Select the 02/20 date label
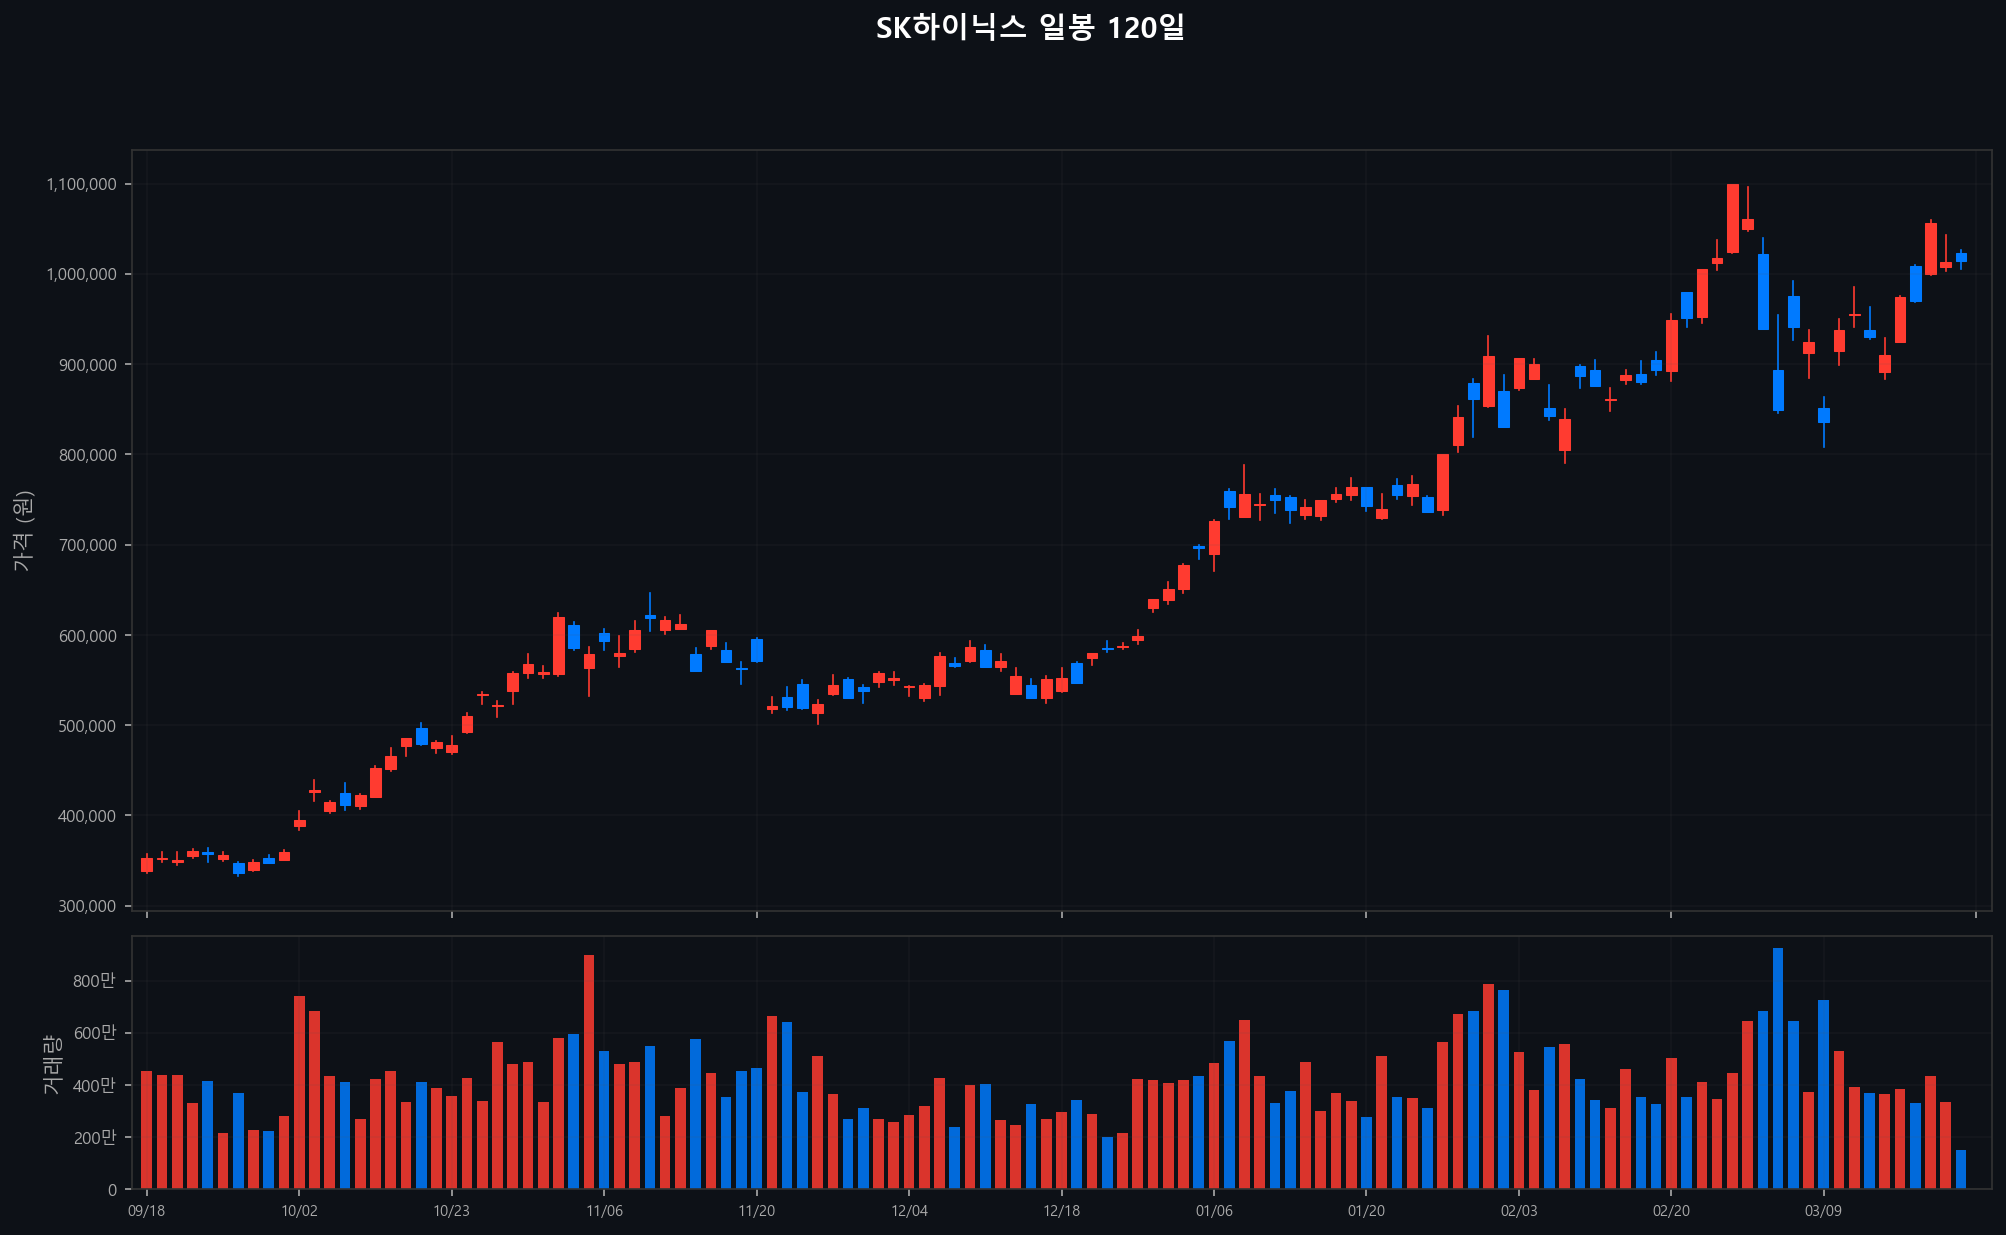 pyautogui.click(x=1671, y=1211)
